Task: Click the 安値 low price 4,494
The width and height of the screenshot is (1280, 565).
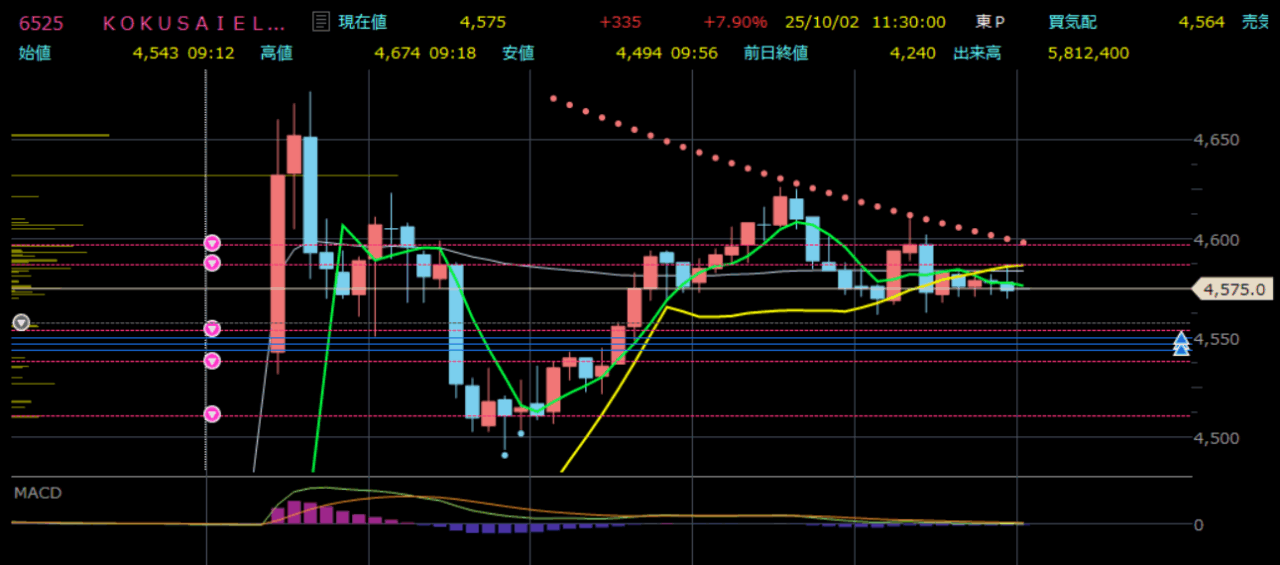Action: [x=639, y=53]
